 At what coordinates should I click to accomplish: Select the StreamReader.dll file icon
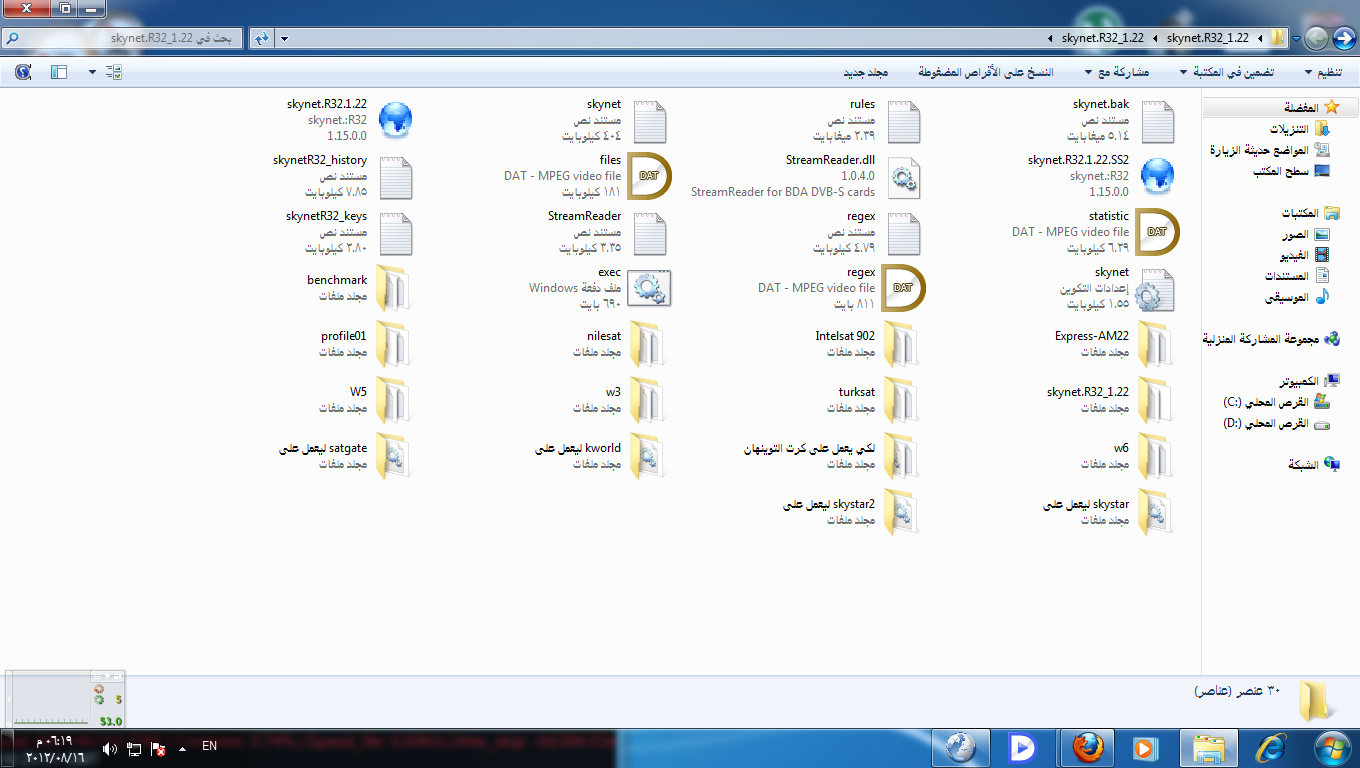tap(904, 178)
